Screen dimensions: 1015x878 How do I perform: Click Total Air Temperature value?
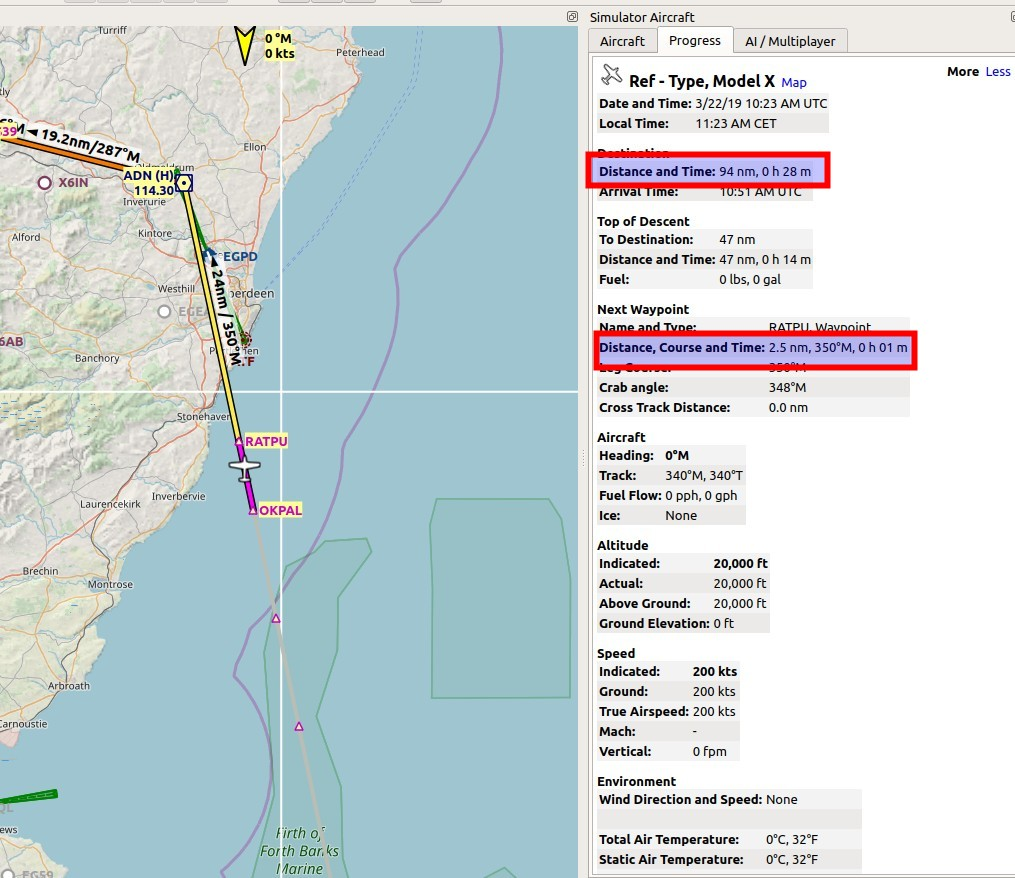click(x=792, y=840)
